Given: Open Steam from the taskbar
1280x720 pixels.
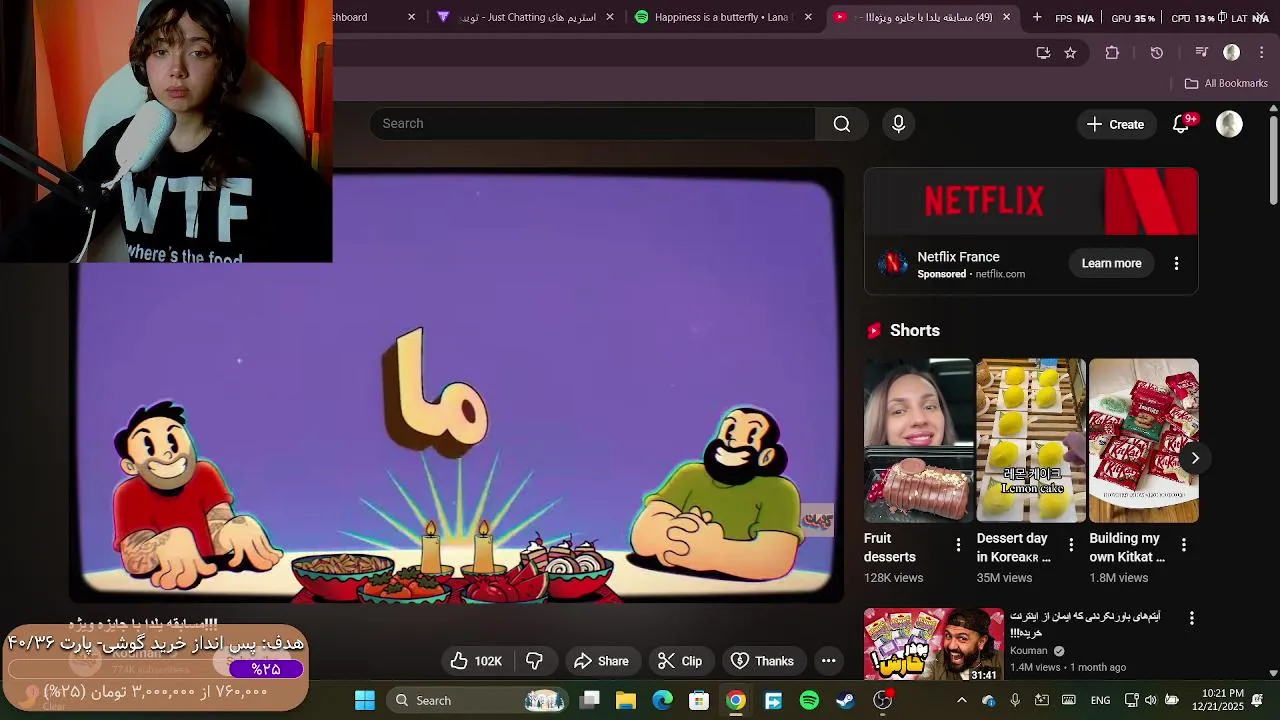Looking at the screenshot, I should 846,700.
